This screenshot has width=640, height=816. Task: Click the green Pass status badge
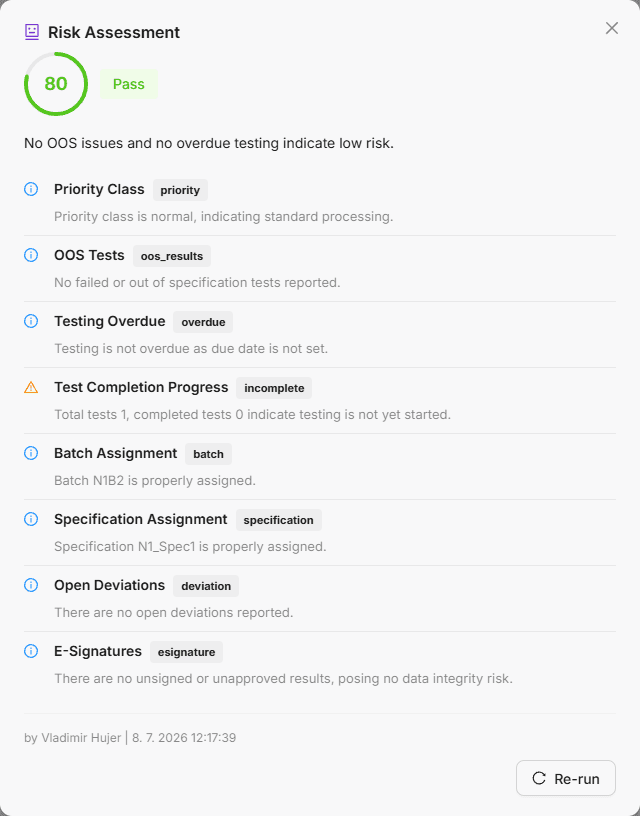click(129, 84)
